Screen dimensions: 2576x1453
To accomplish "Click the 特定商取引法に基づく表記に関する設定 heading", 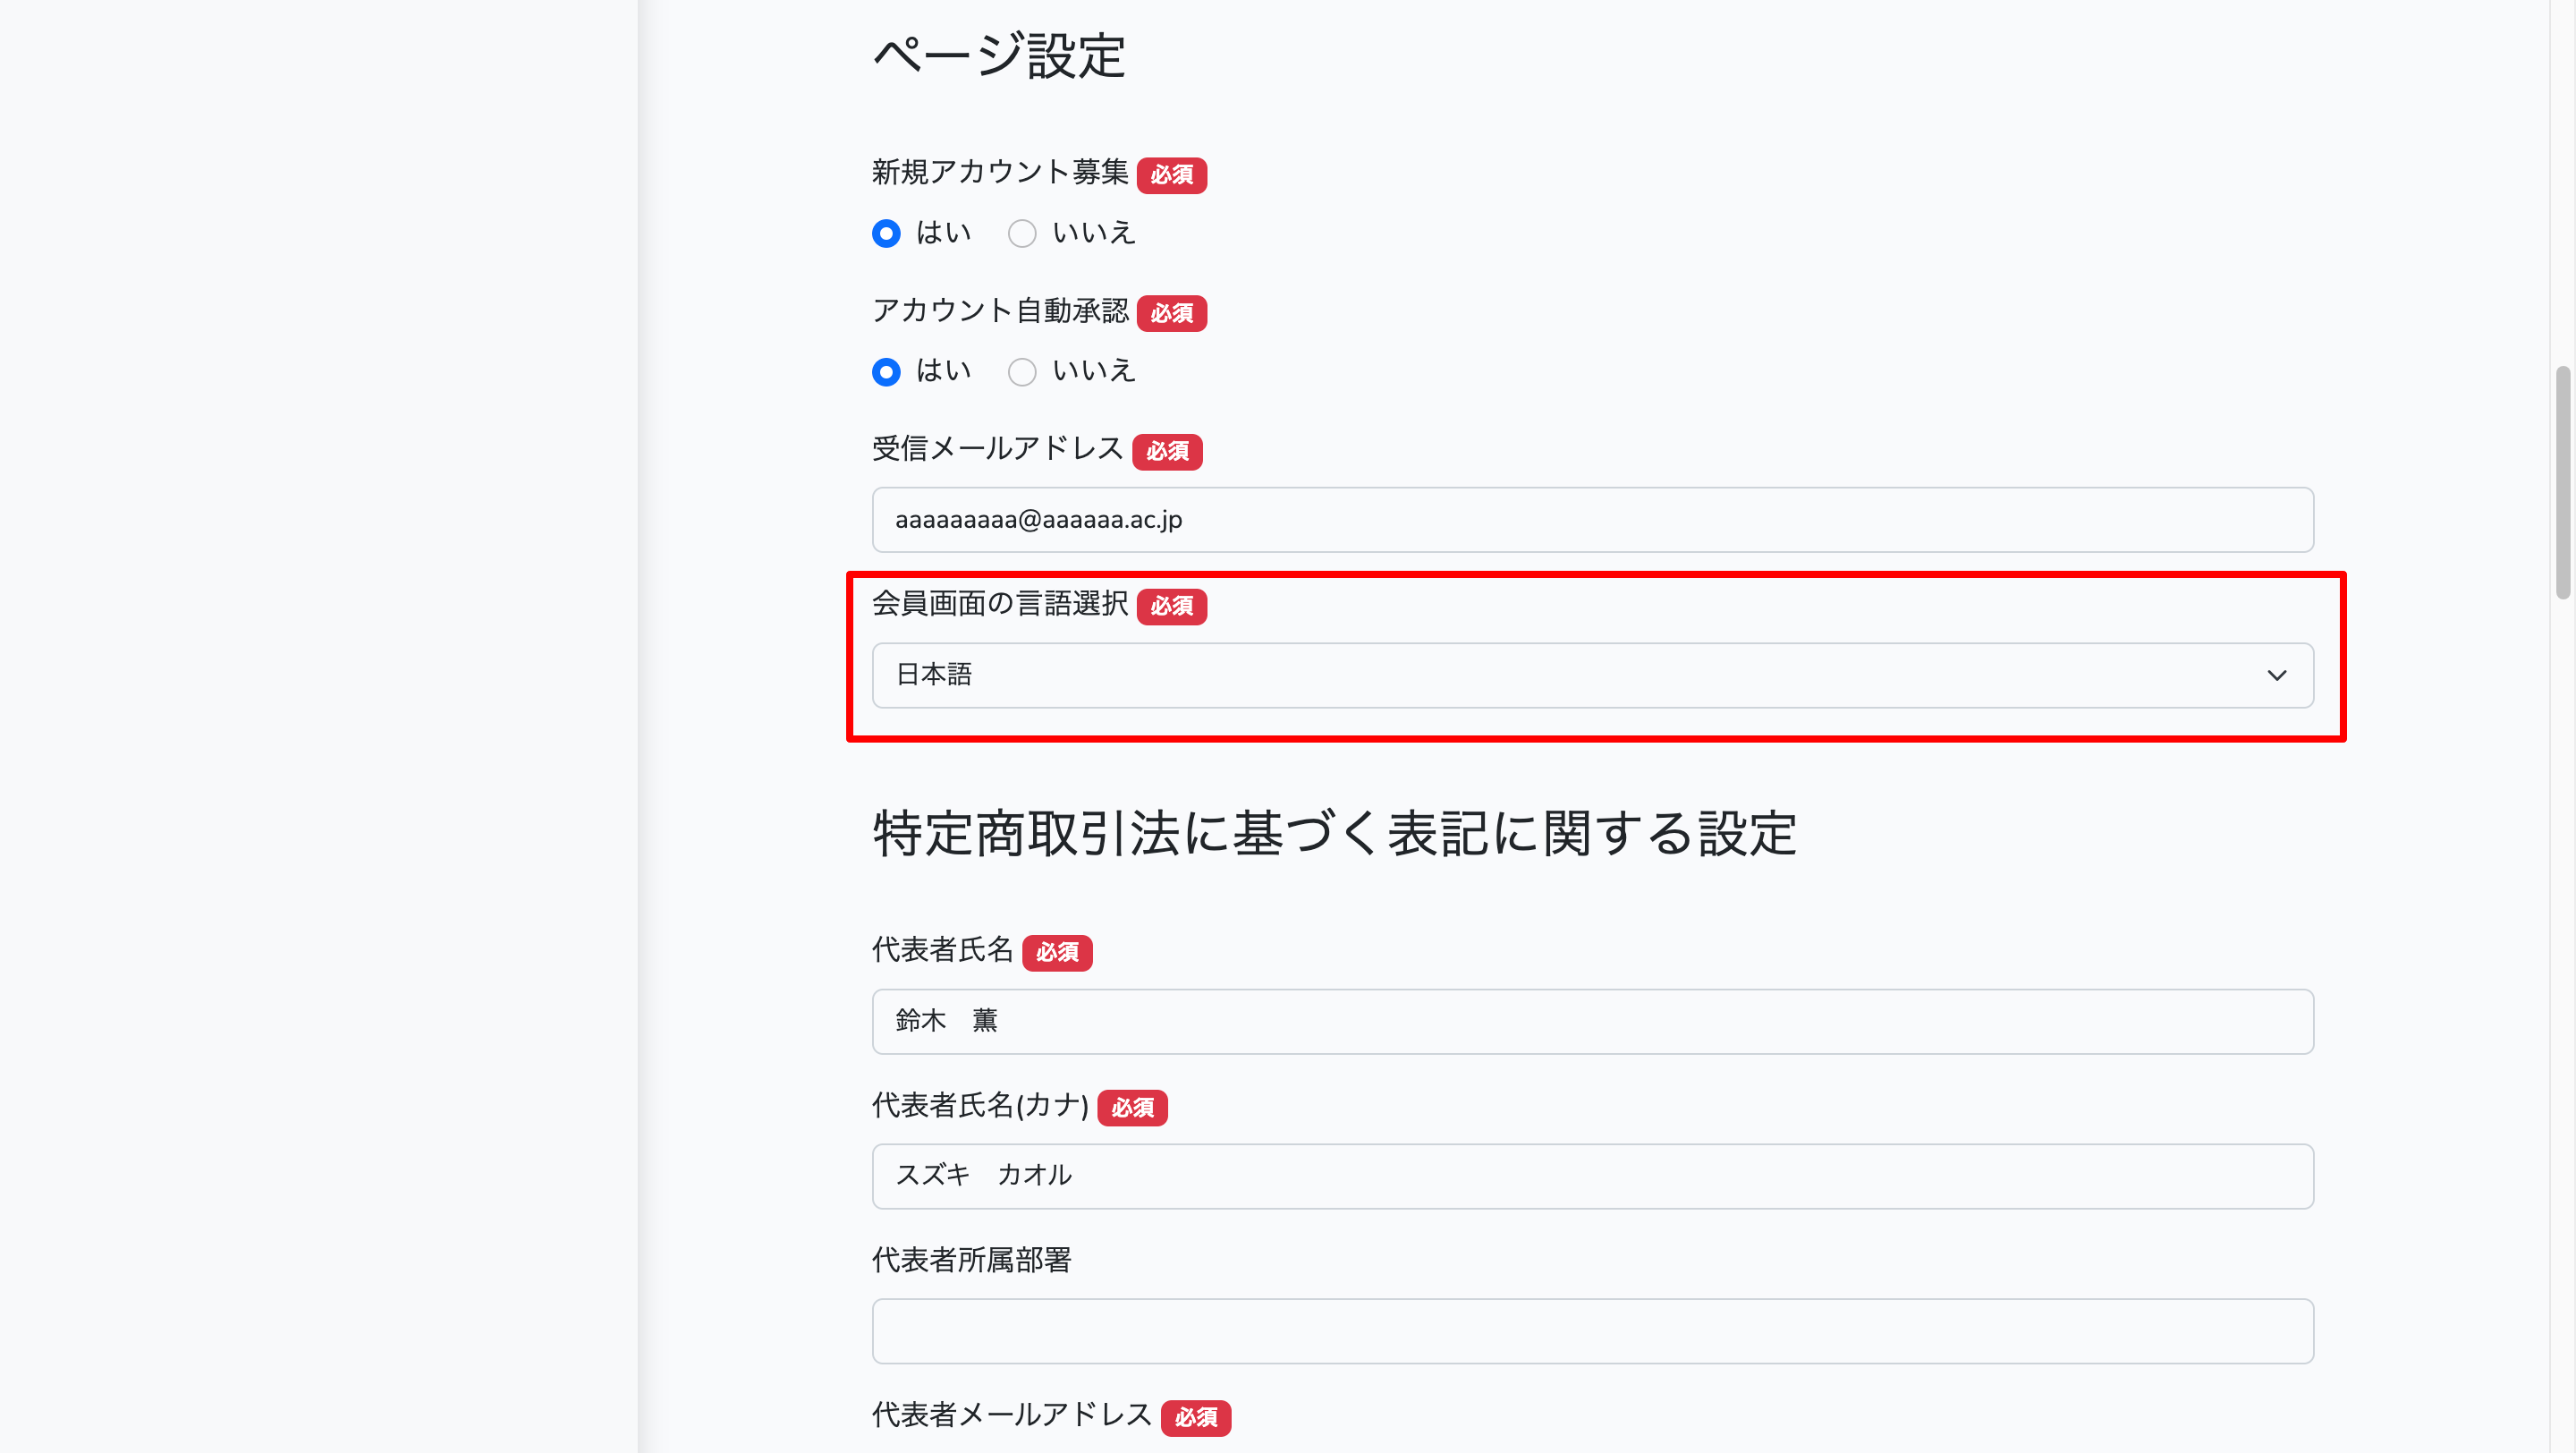I will click(1334, 833).
